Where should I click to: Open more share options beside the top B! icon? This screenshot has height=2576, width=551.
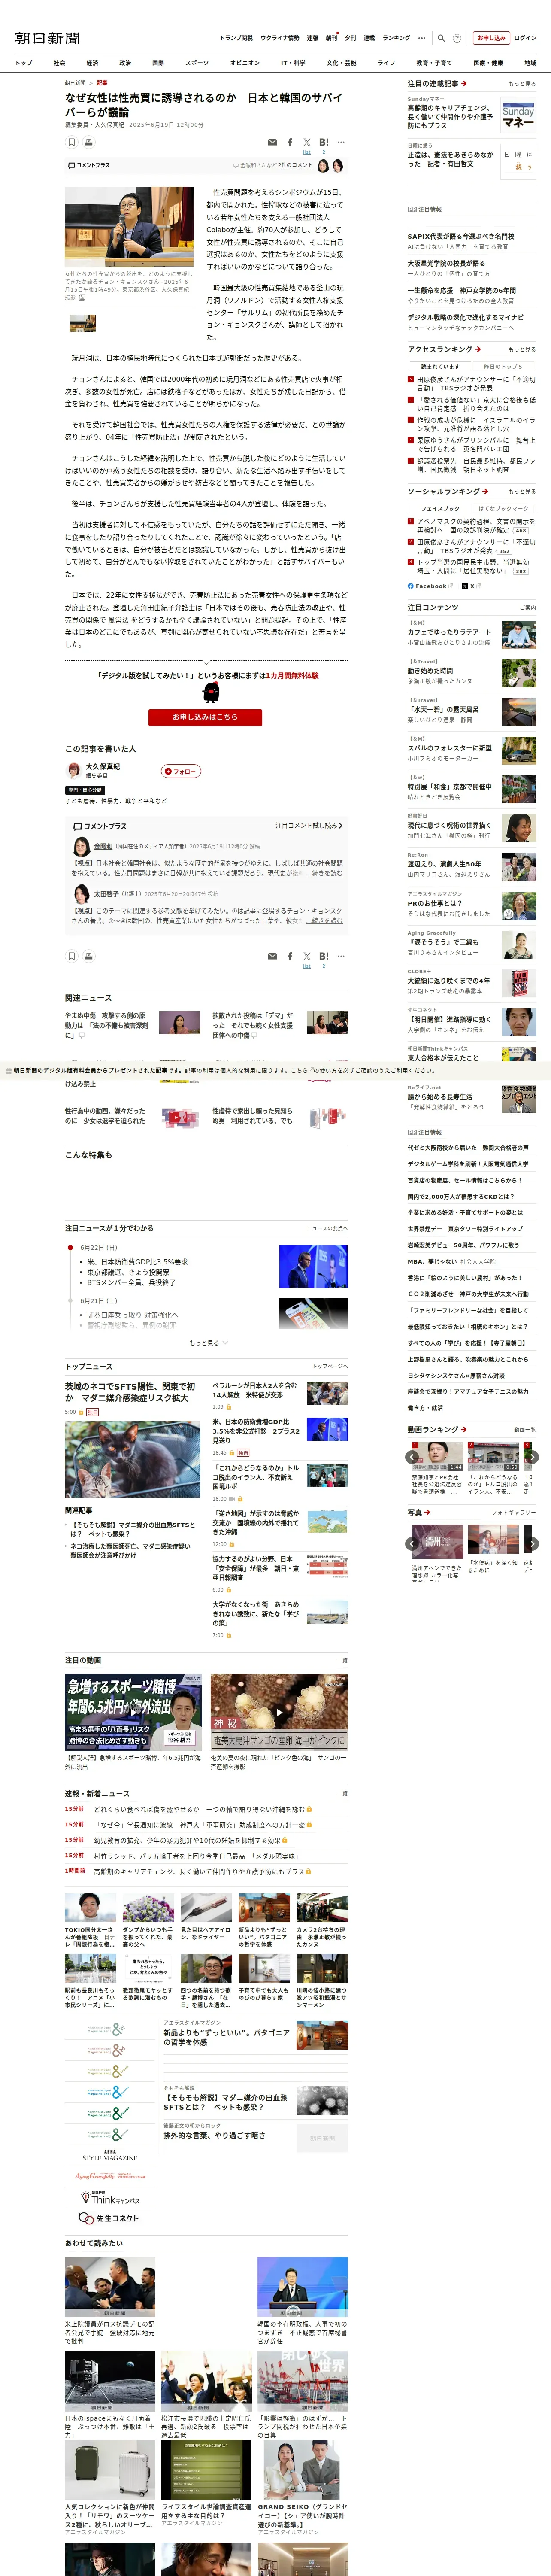342,143
